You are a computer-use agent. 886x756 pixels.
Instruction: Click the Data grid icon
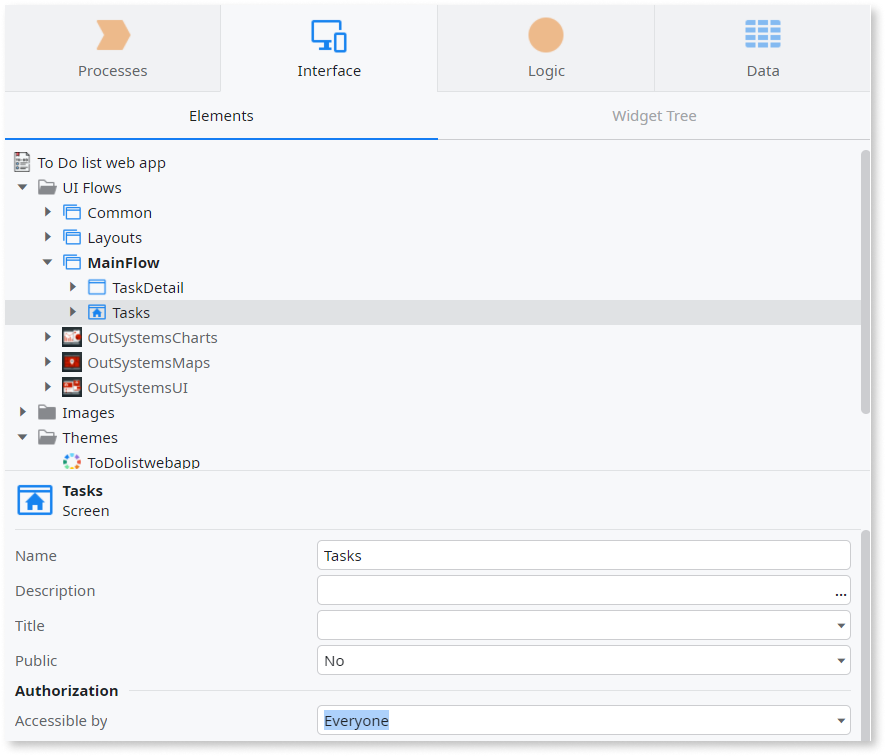[763, 35]
